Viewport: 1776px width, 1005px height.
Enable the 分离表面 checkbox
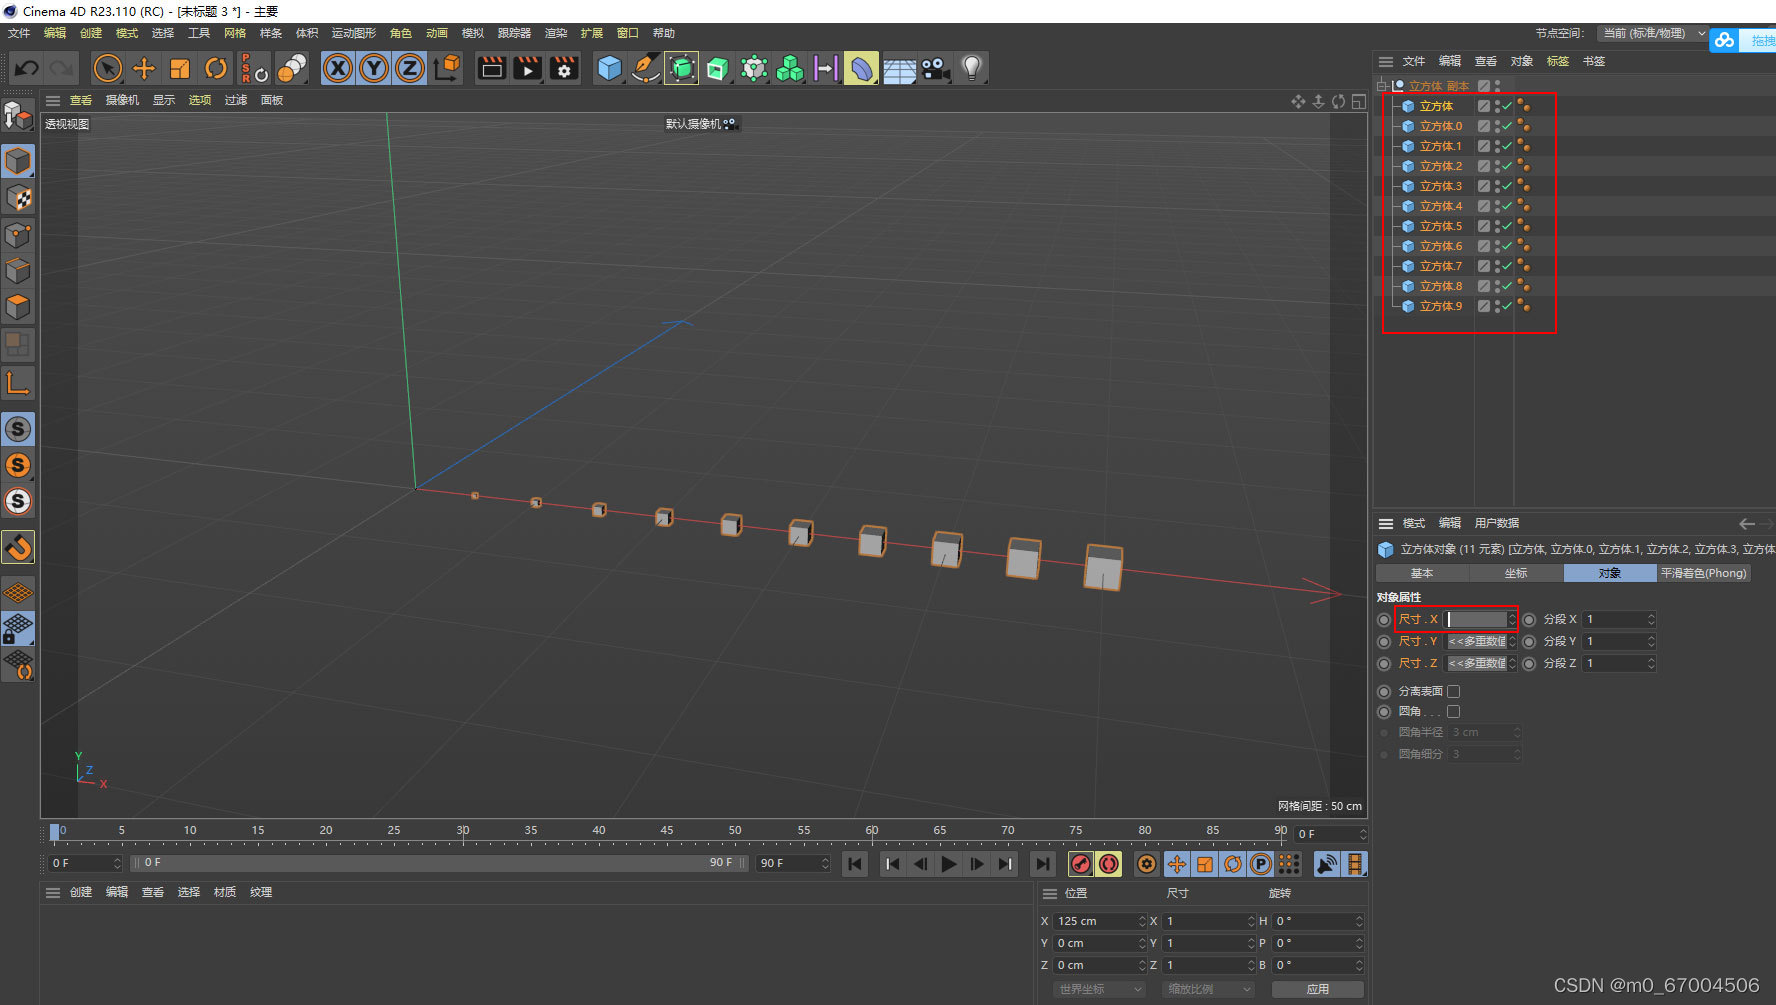pos(1454,691)
